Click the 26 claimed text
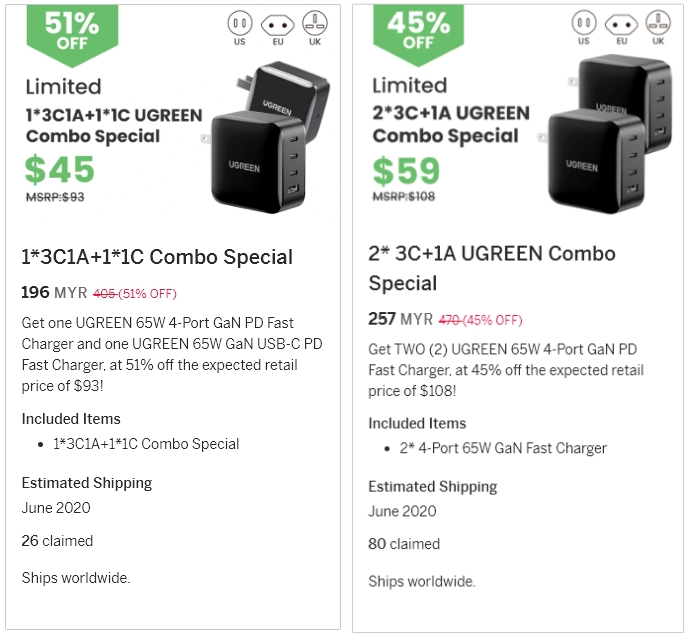This screenshot has width=686, height=637. (57, 541)
